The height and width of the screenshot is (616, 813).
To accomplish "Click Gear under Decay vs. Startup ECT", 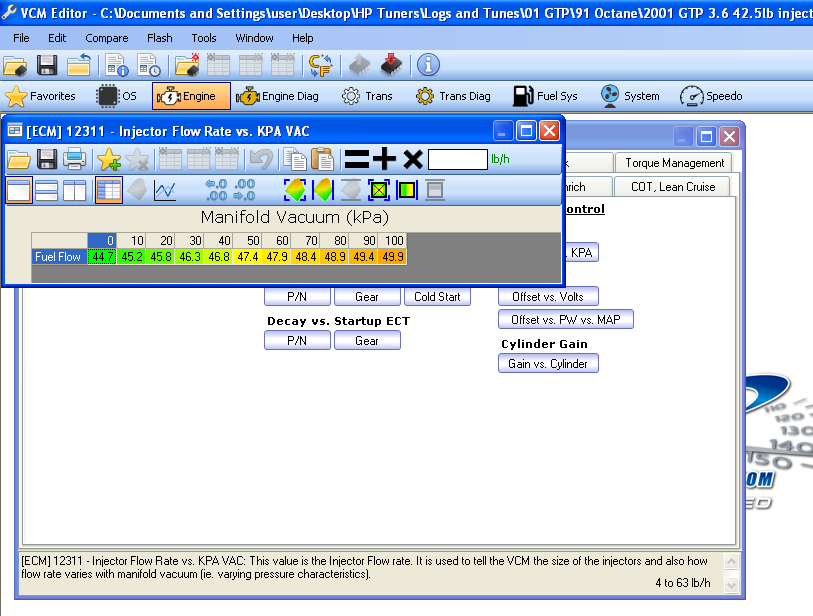I will 367,341.
